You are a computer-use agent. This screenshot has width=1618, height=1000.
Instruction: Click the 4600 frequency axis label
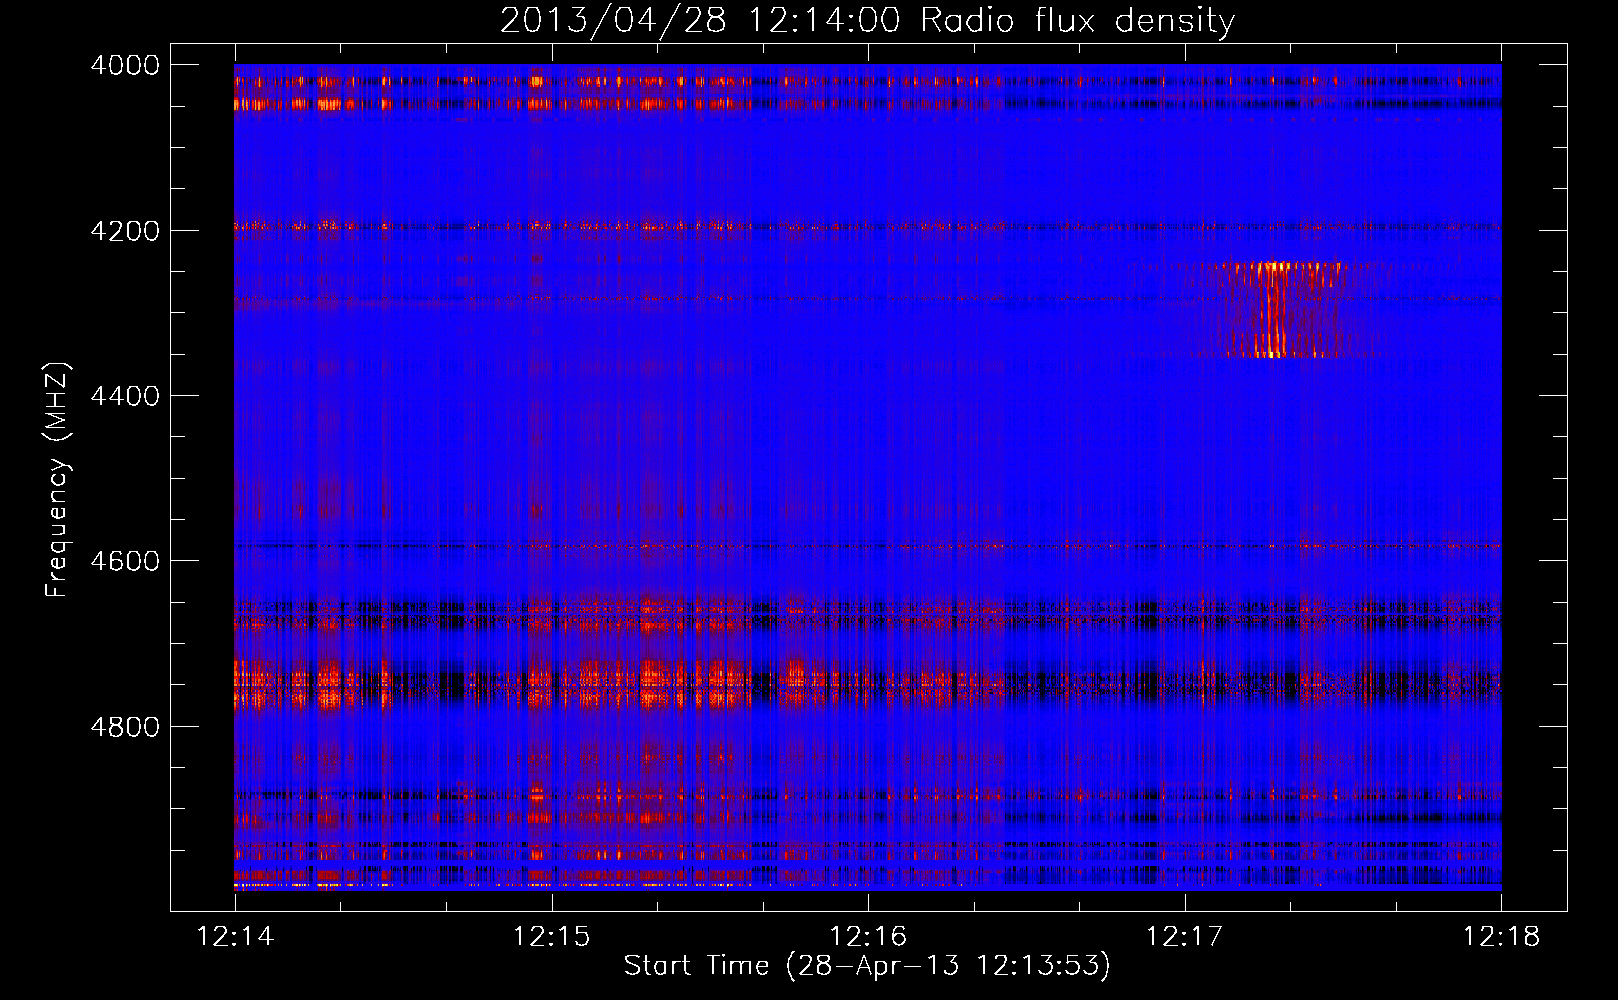pos(125,561)
